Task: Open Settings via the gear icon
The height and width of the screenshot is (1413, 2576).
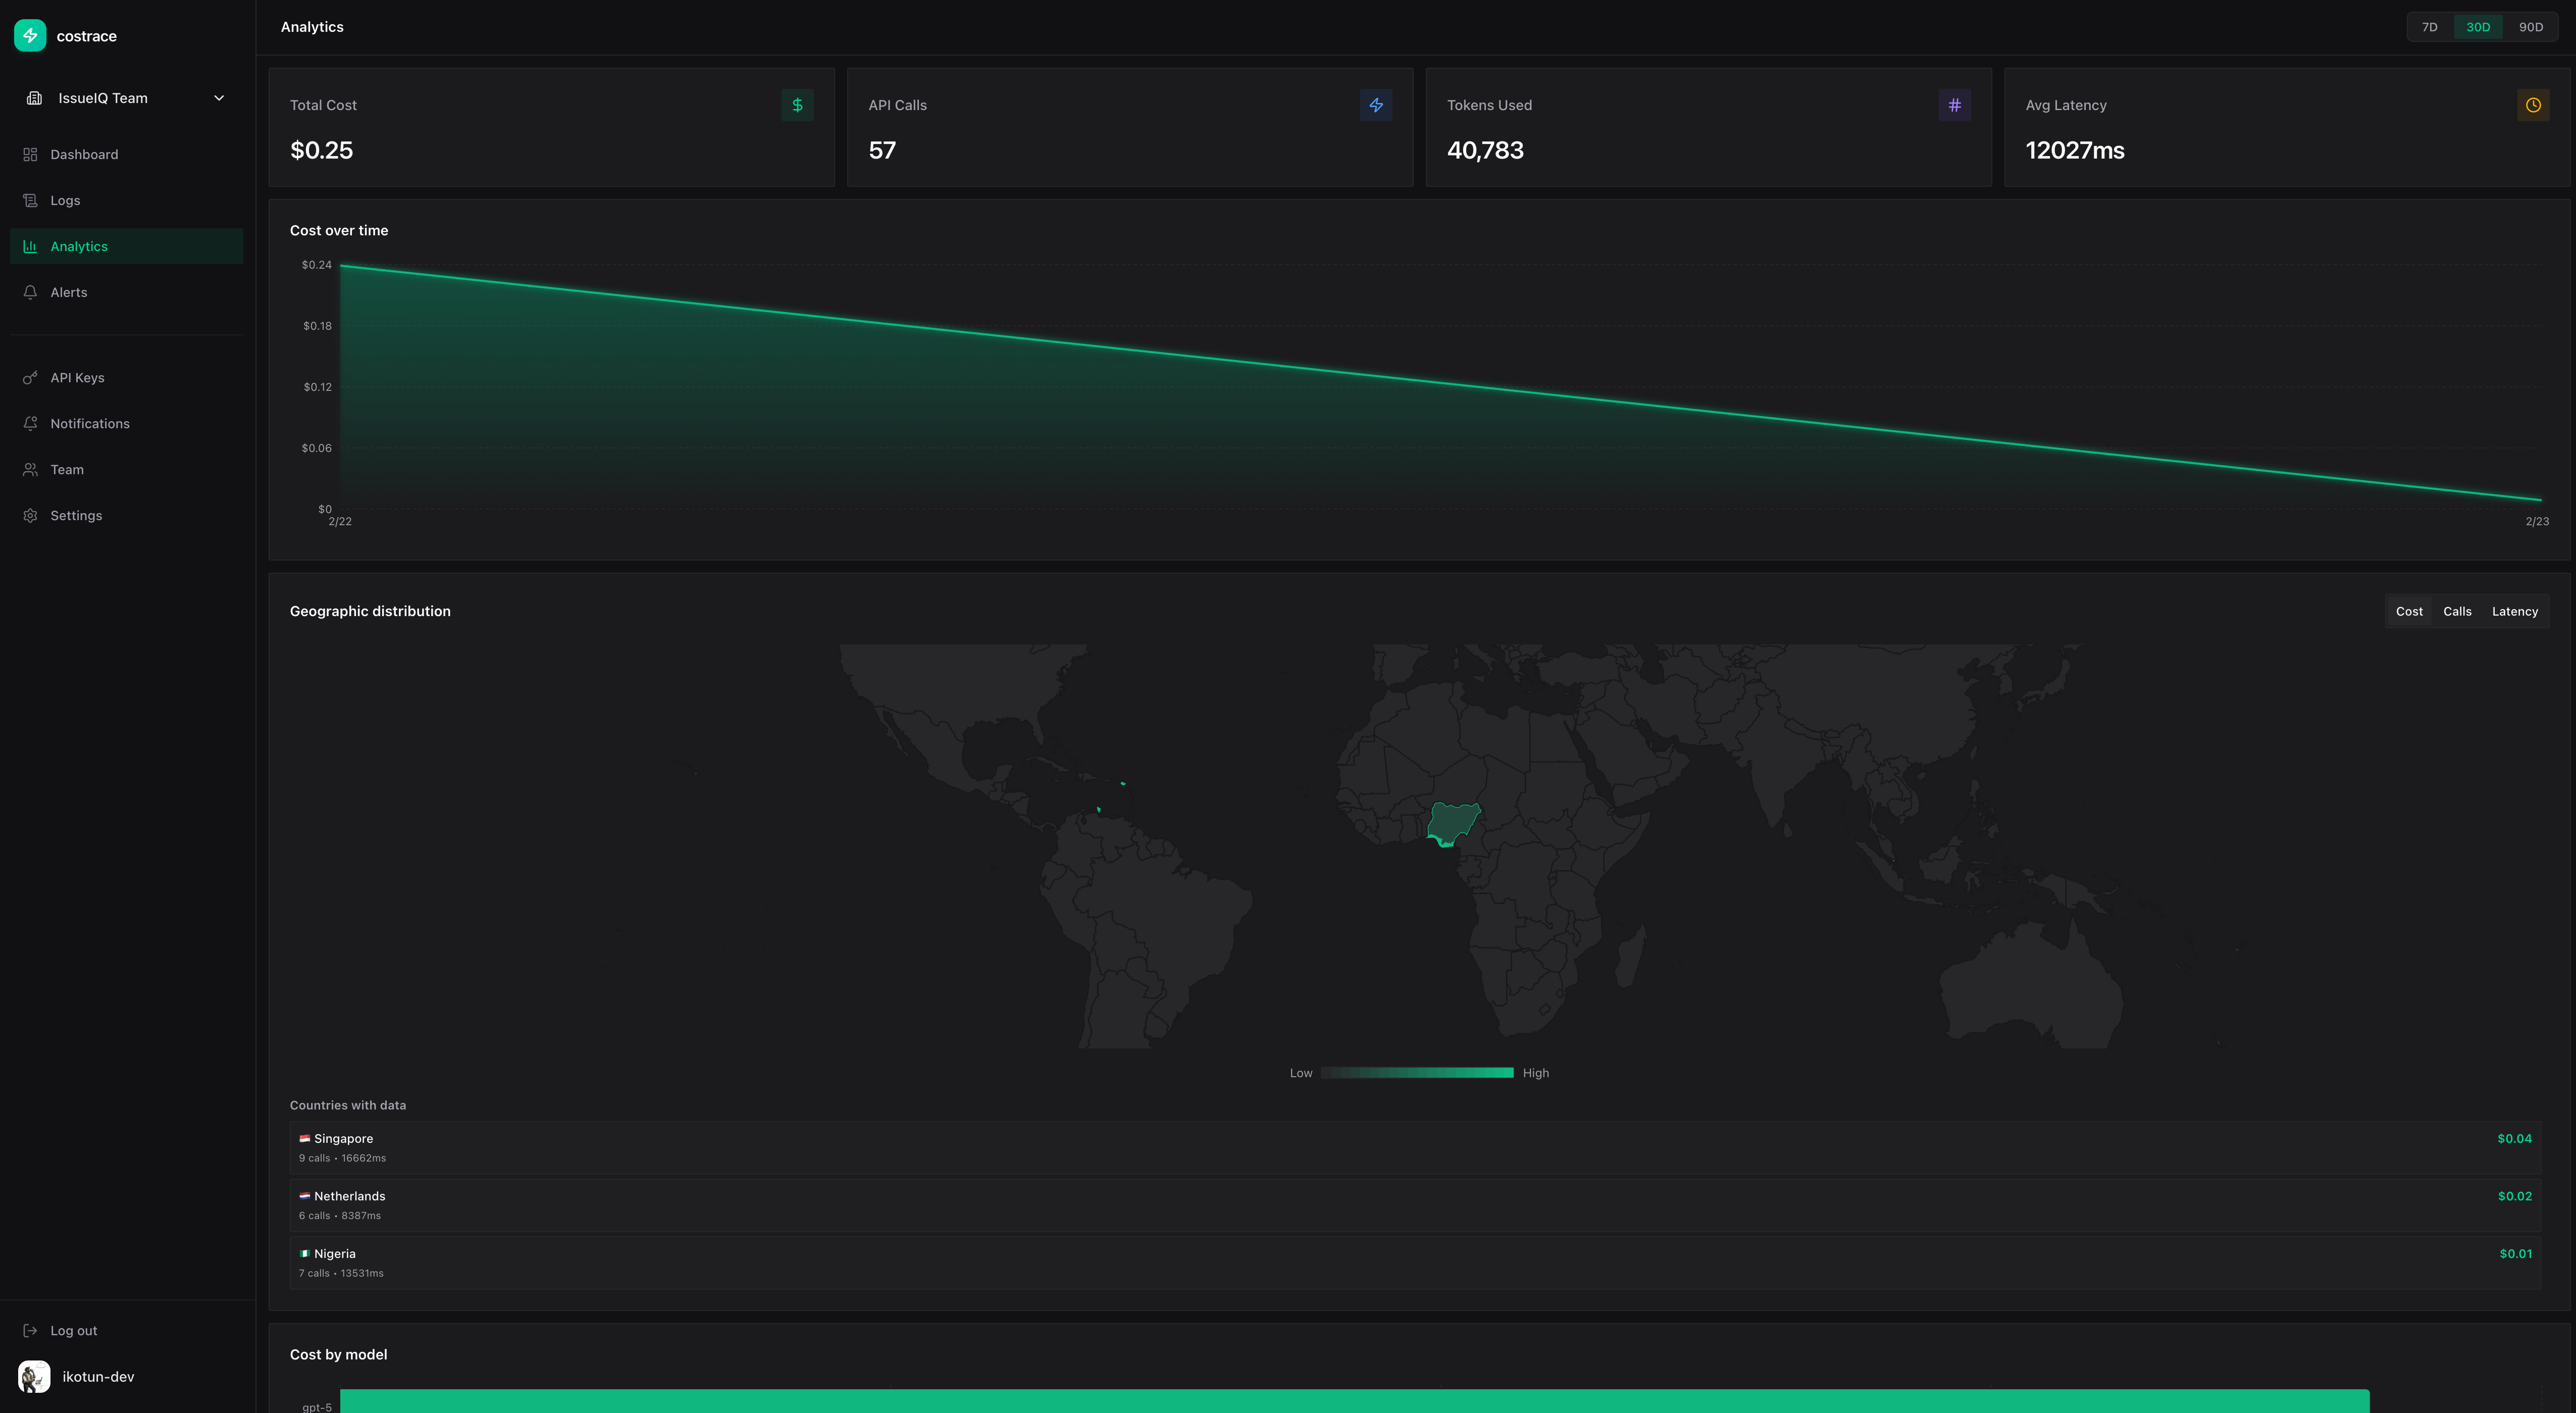Action: 30,515
